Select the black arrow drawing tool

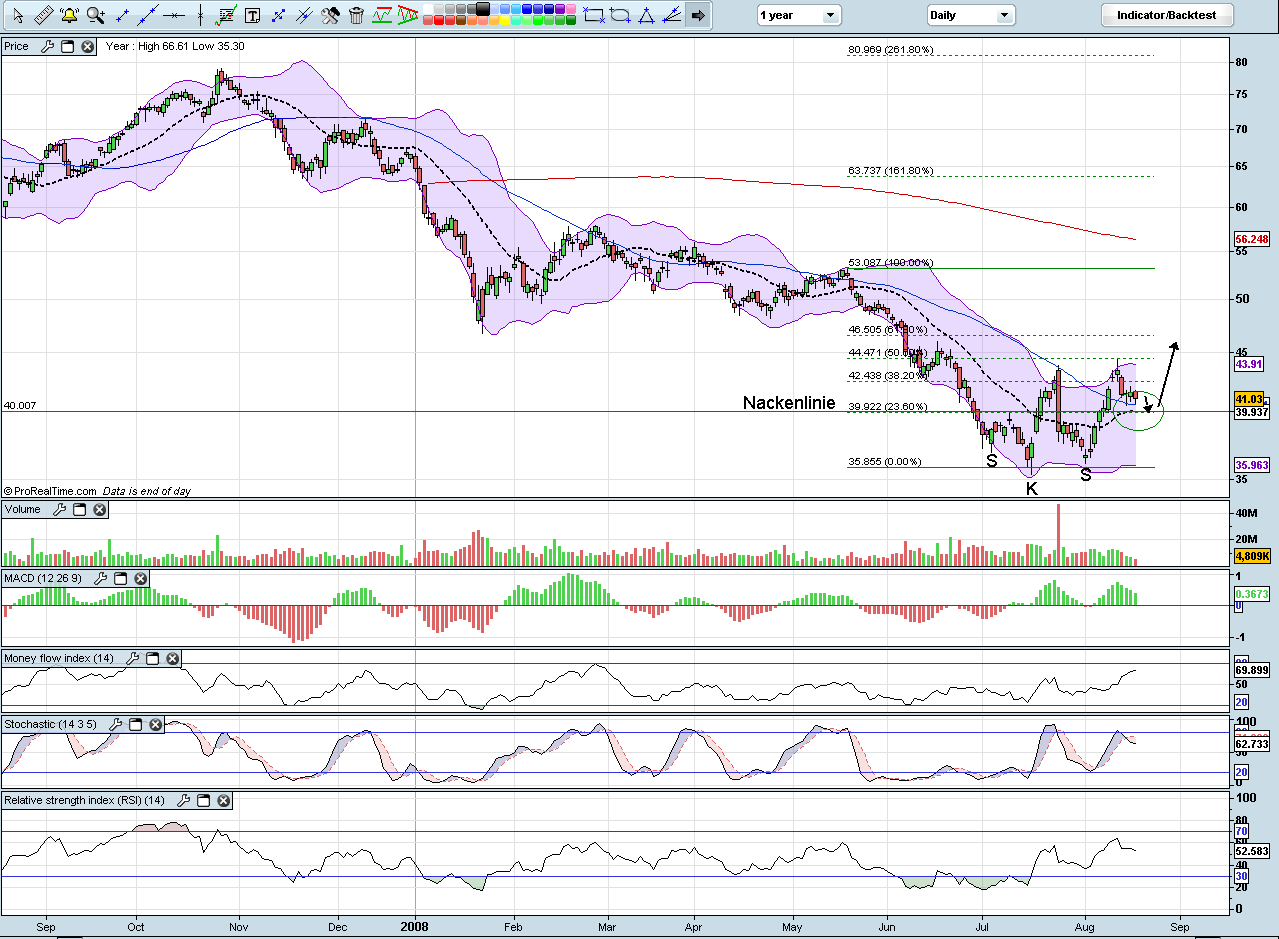click(x=698, y=15)
